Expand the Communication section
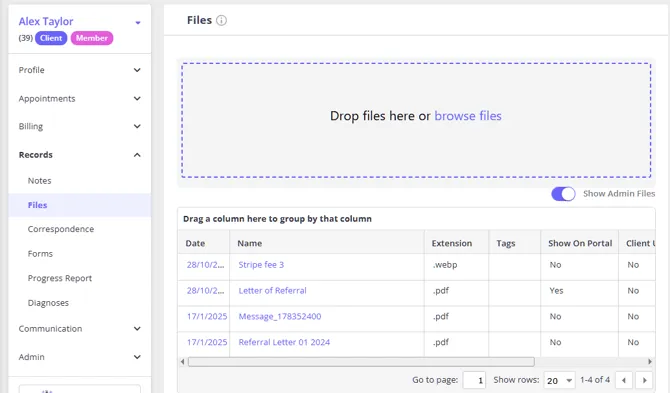This screenshot has width=670, height=393. [79, 329]
